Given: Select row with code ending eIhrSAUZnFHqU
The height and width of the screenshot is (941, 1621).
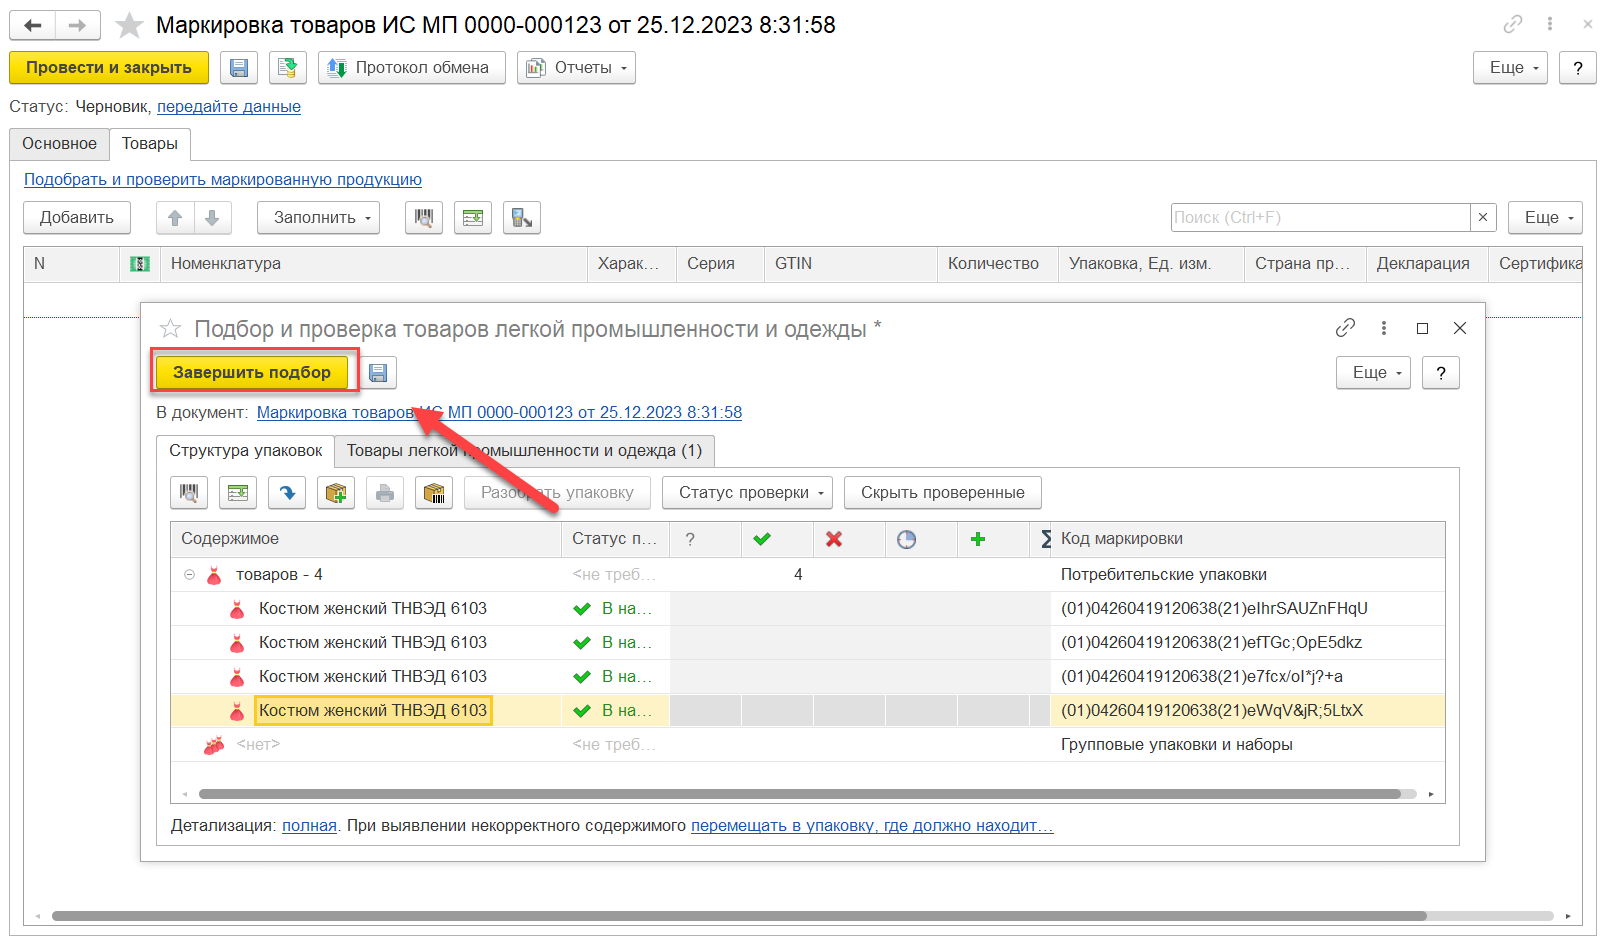Looking at the screenshot, I should click(x=808, y=609).
